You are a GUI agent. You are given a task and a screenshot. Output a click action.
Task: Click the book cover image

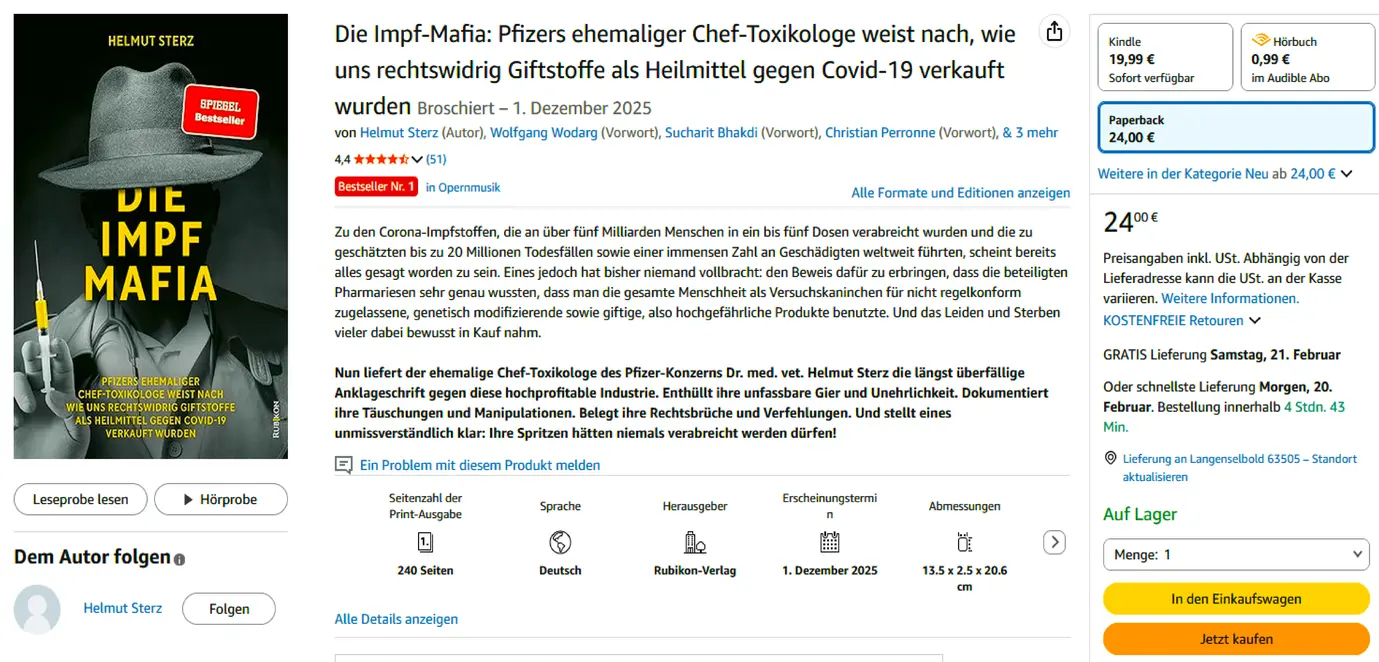coord(151,236)
